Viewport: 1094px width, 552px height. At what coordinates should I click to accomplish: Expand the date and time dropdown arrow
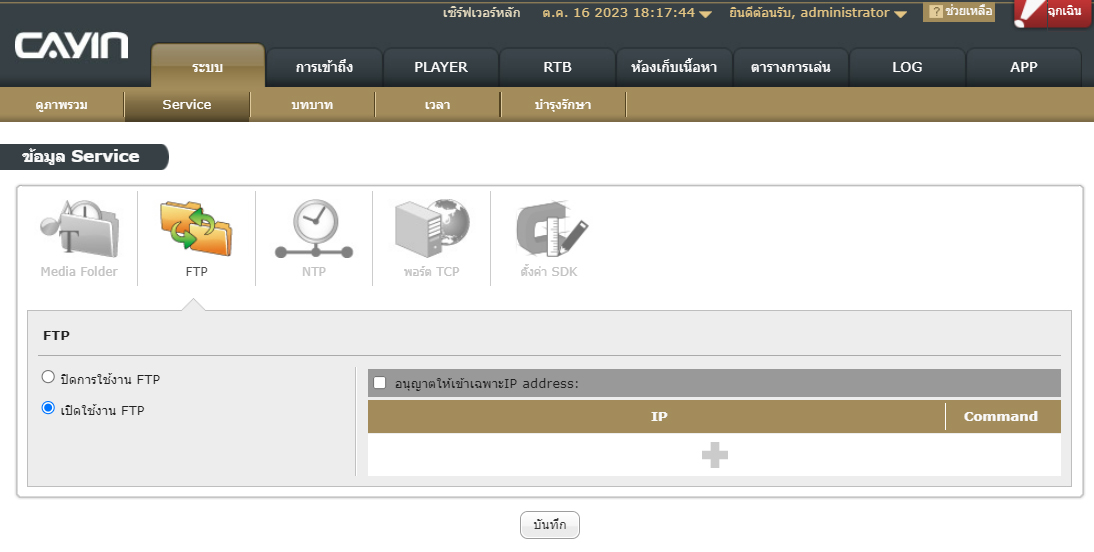click(706, 14)
